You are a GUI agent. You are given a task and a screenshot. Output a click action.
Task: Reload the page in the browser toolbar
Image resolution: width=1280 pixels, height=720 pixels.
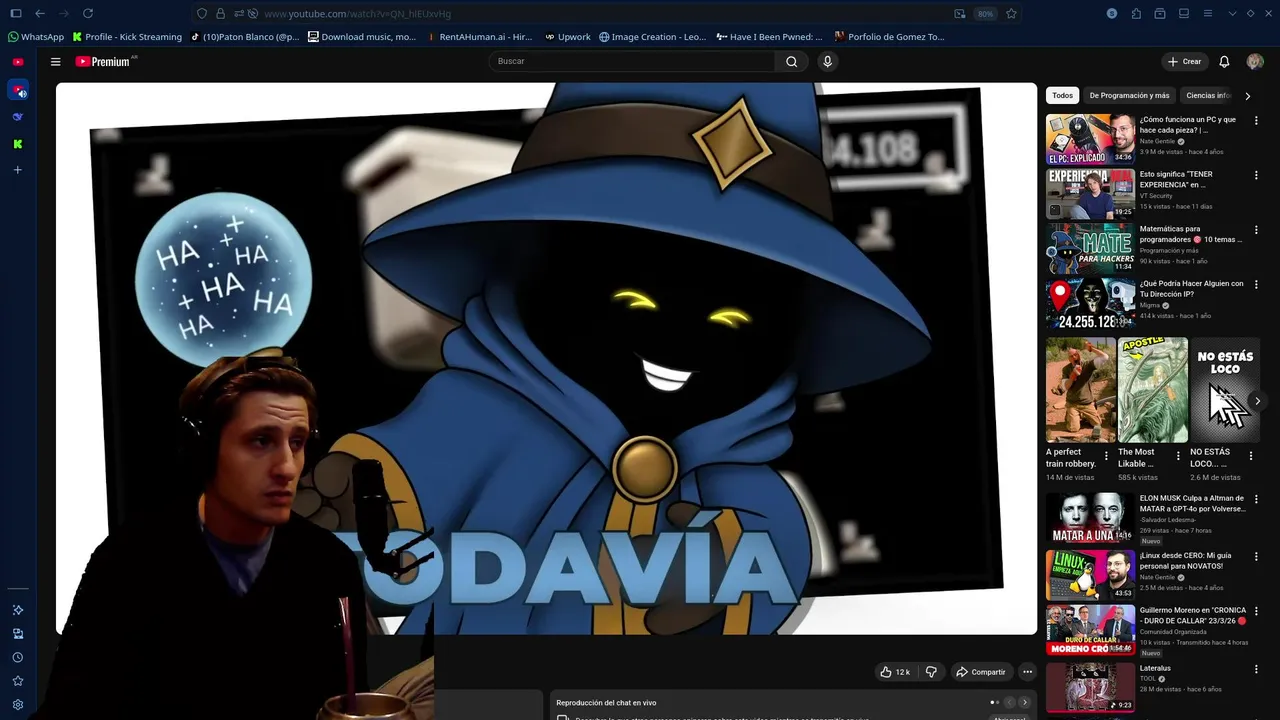[88, 13]
